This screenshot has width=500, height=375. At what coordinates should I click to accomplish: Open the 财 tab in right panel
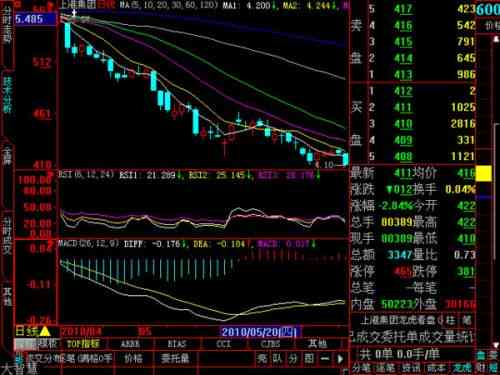[480, 368]
